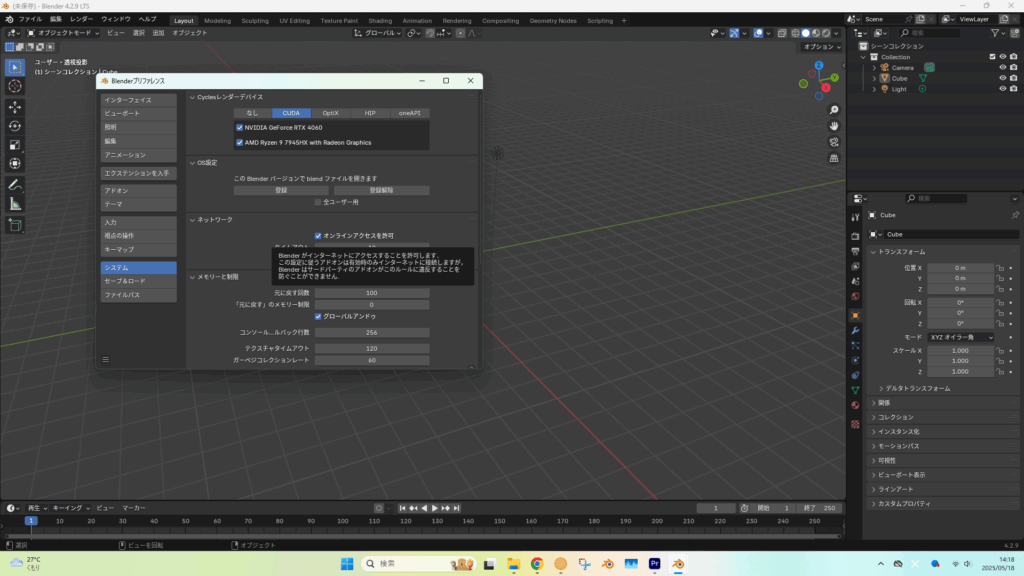Uncheck the NVIDIA GeForce RTX 4060 device
Image resolution: width=1024 pixels, height=576 pixels.
click(x=240, y=128)
